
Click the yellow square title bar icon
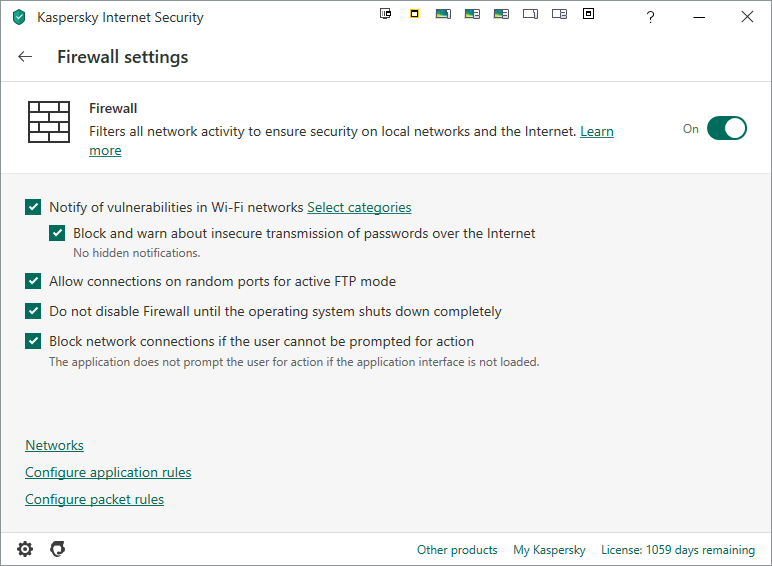pos(414,14)
